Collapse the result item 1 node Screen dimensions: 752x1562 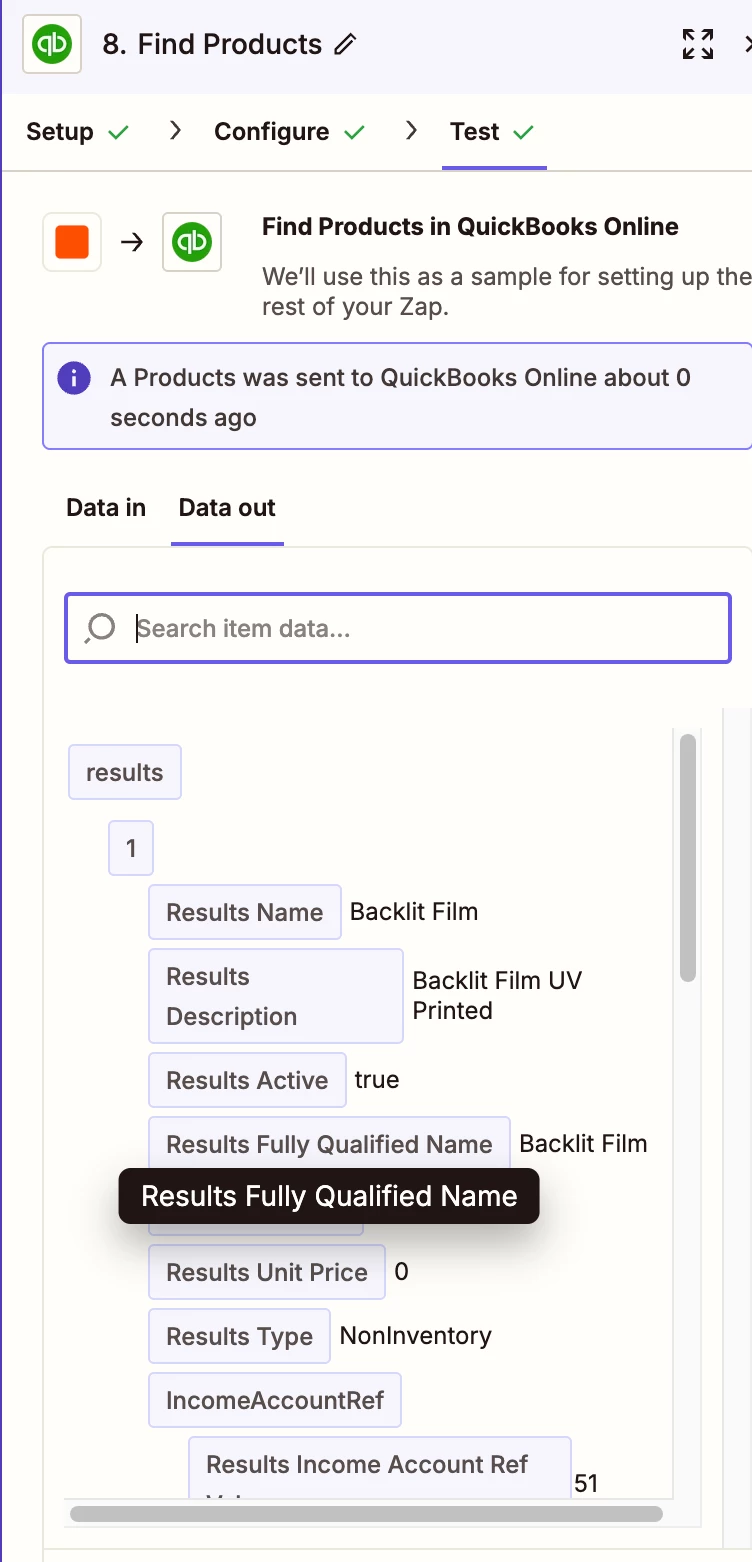pos(131,848)
